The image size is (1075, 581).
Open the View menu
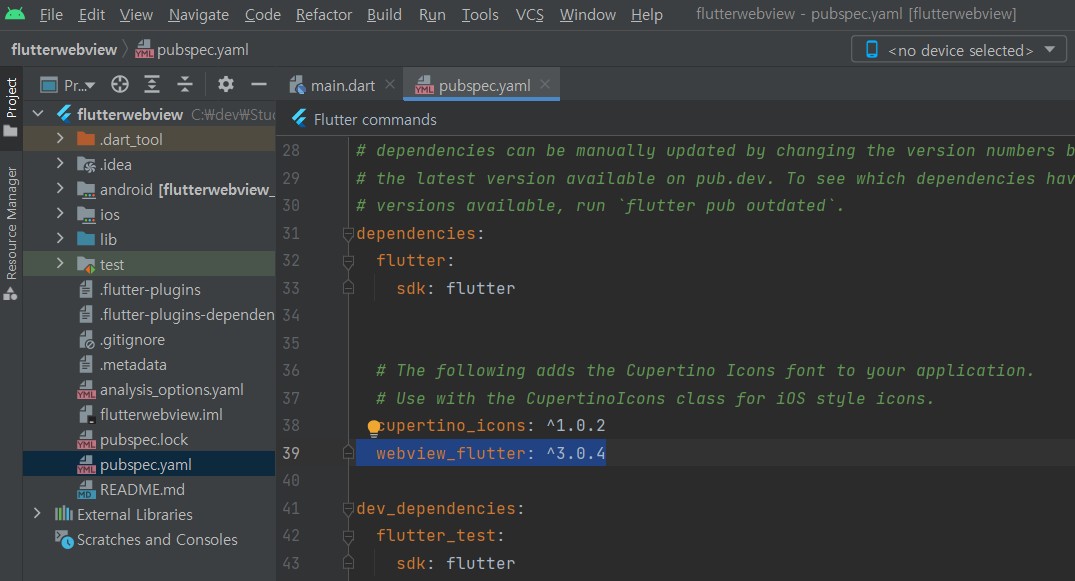click(136, 14)
